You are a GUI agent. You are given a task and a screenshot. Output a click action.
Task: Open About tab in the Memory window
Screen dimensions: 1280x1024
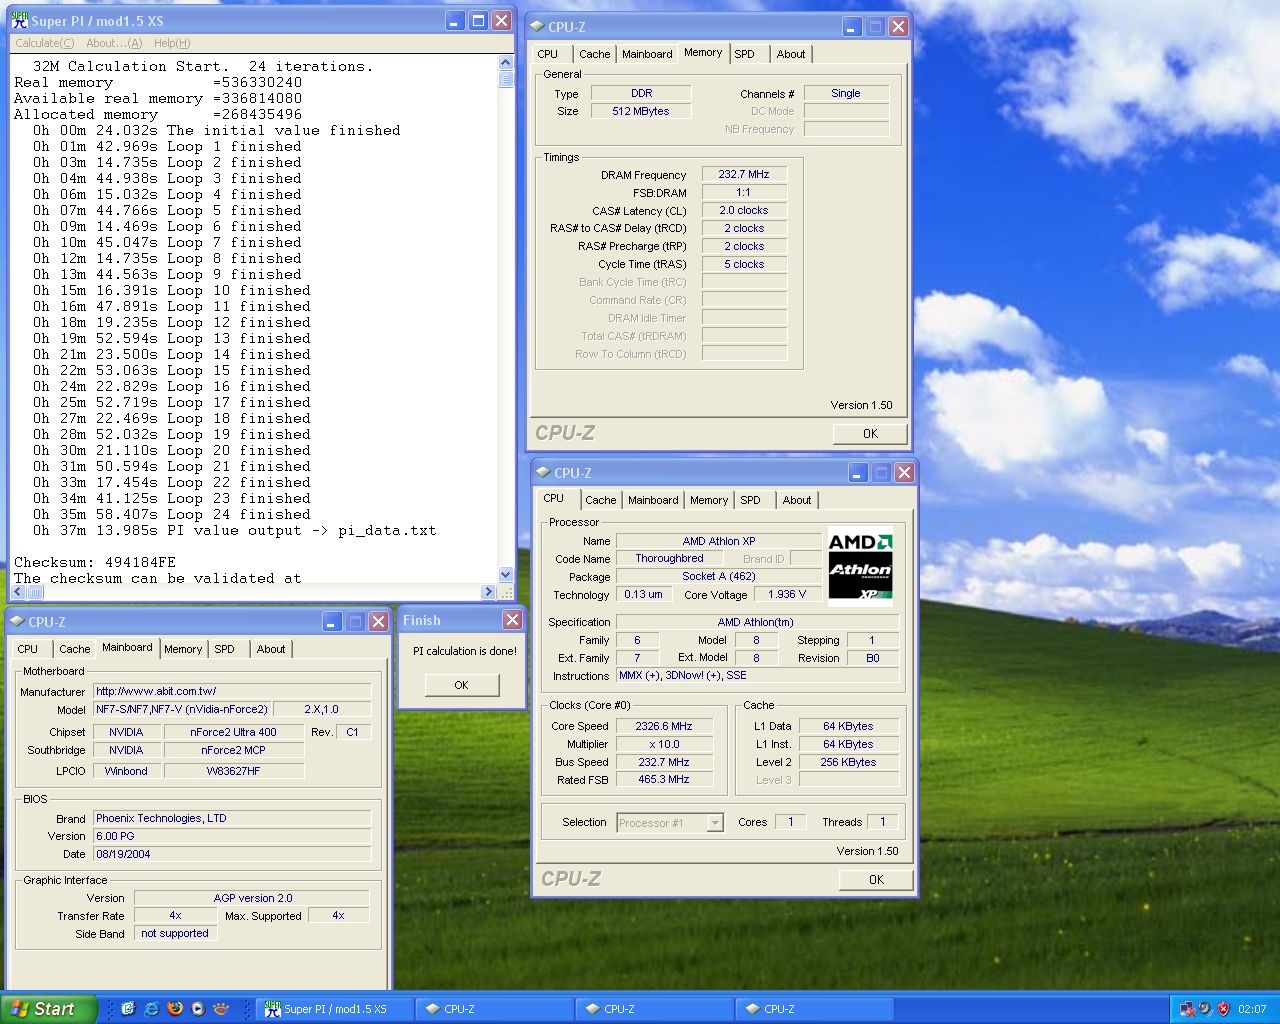click(791, 54)
